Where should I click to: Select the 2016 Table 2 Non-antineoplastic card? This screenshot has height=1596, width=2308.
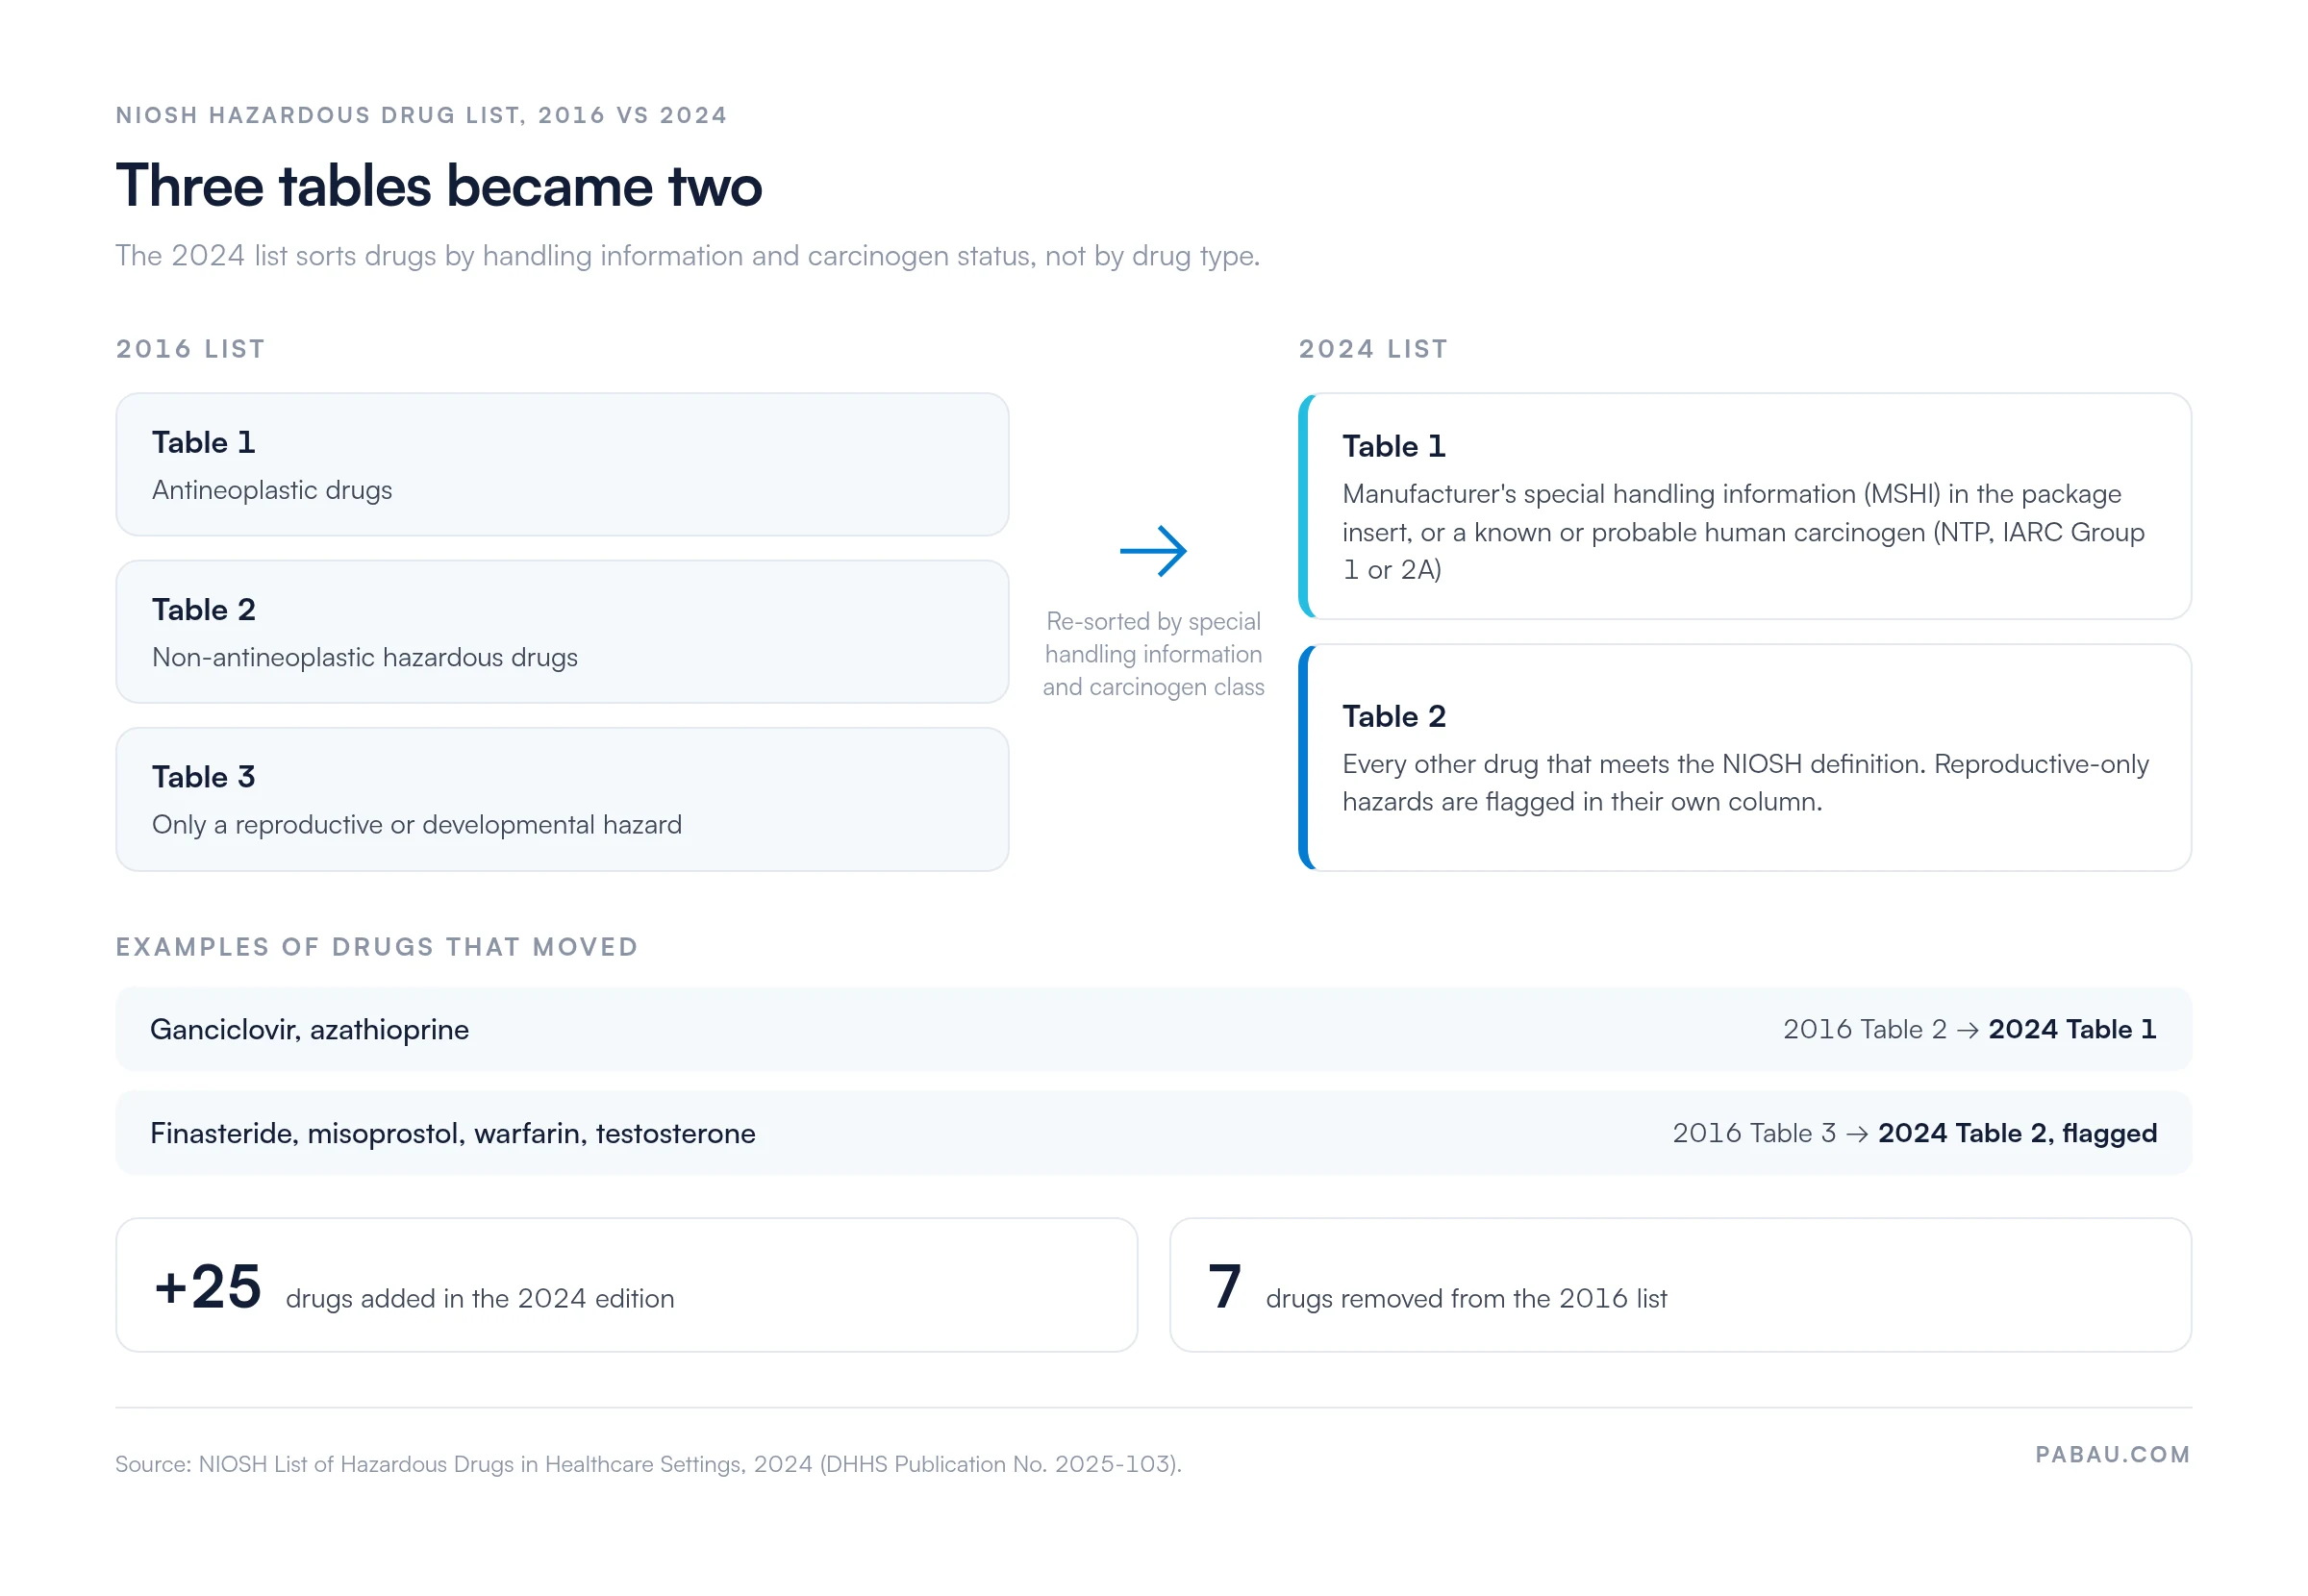point(562,632)
